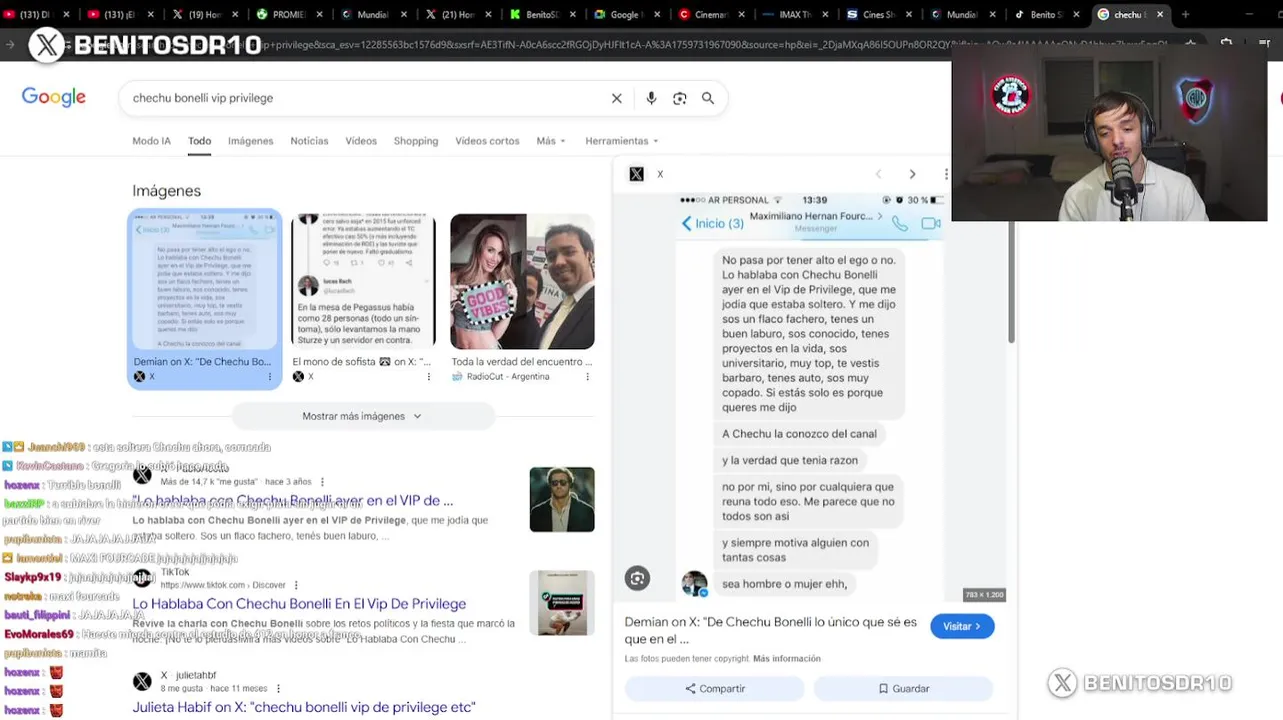Screen dimensions: 1283x720
Task: Go to previous image in preview panel
Action: pyautogui.click(x=879, y=174)
